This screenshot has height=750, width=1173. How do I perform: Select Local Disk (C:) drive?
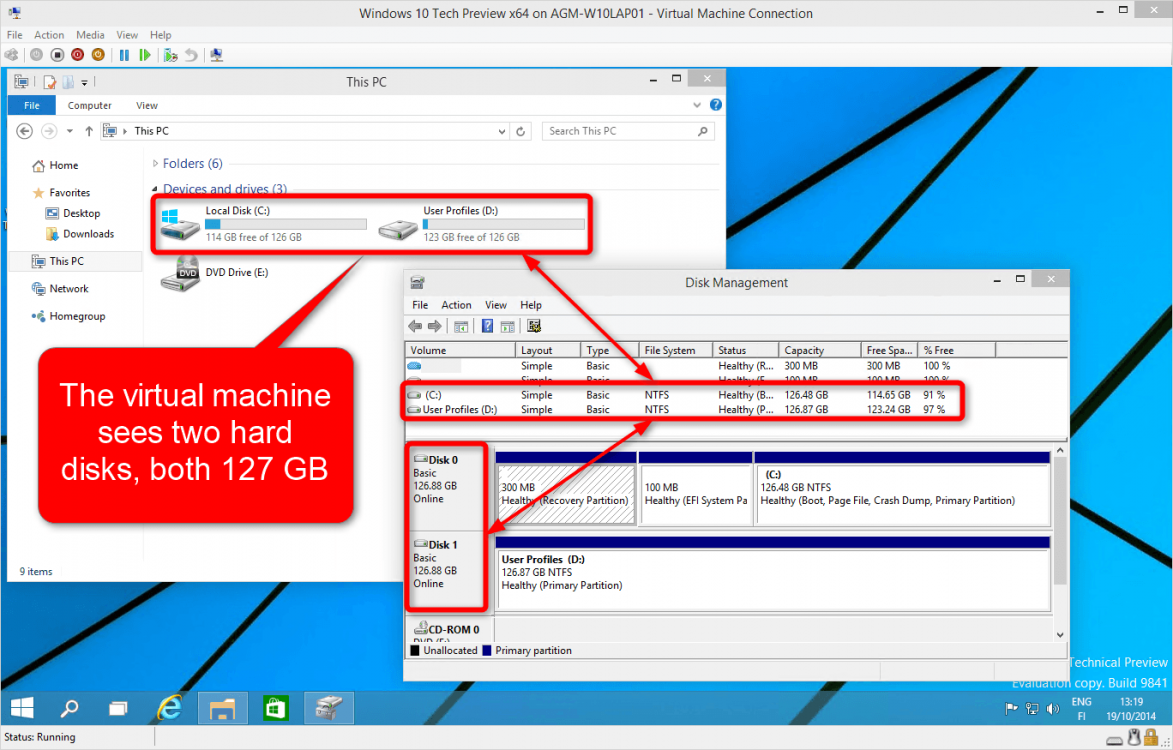pos(263,224)
